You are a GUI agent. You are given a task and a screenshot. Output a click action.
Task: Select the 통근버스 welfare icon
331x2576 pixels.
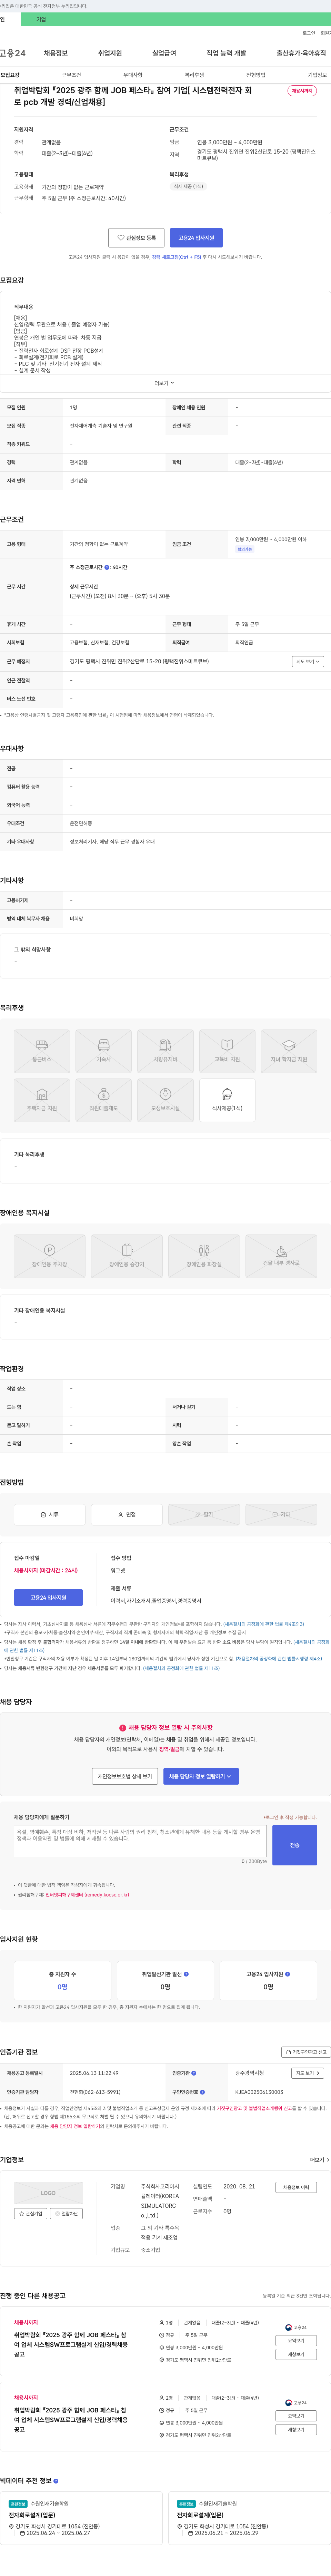42,1051
